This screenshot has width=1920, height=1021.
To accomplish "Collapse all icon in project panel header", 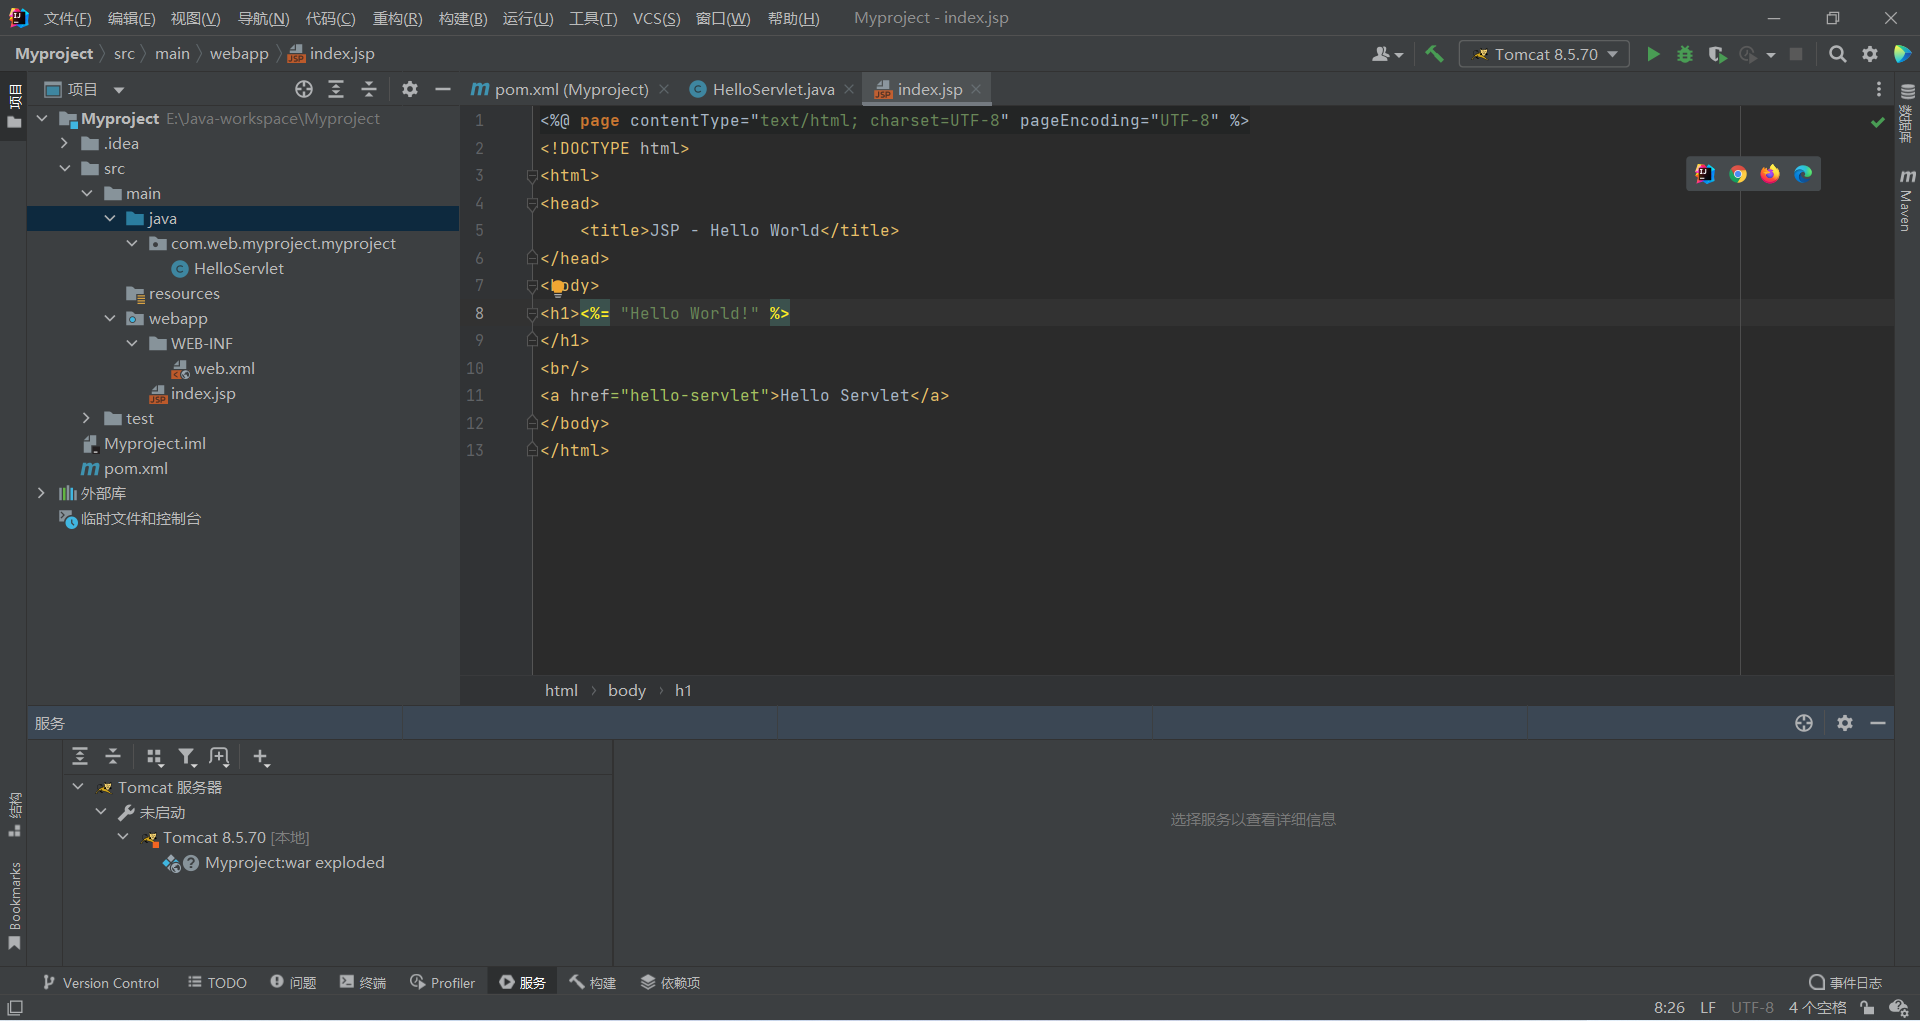I will (369, 89).
